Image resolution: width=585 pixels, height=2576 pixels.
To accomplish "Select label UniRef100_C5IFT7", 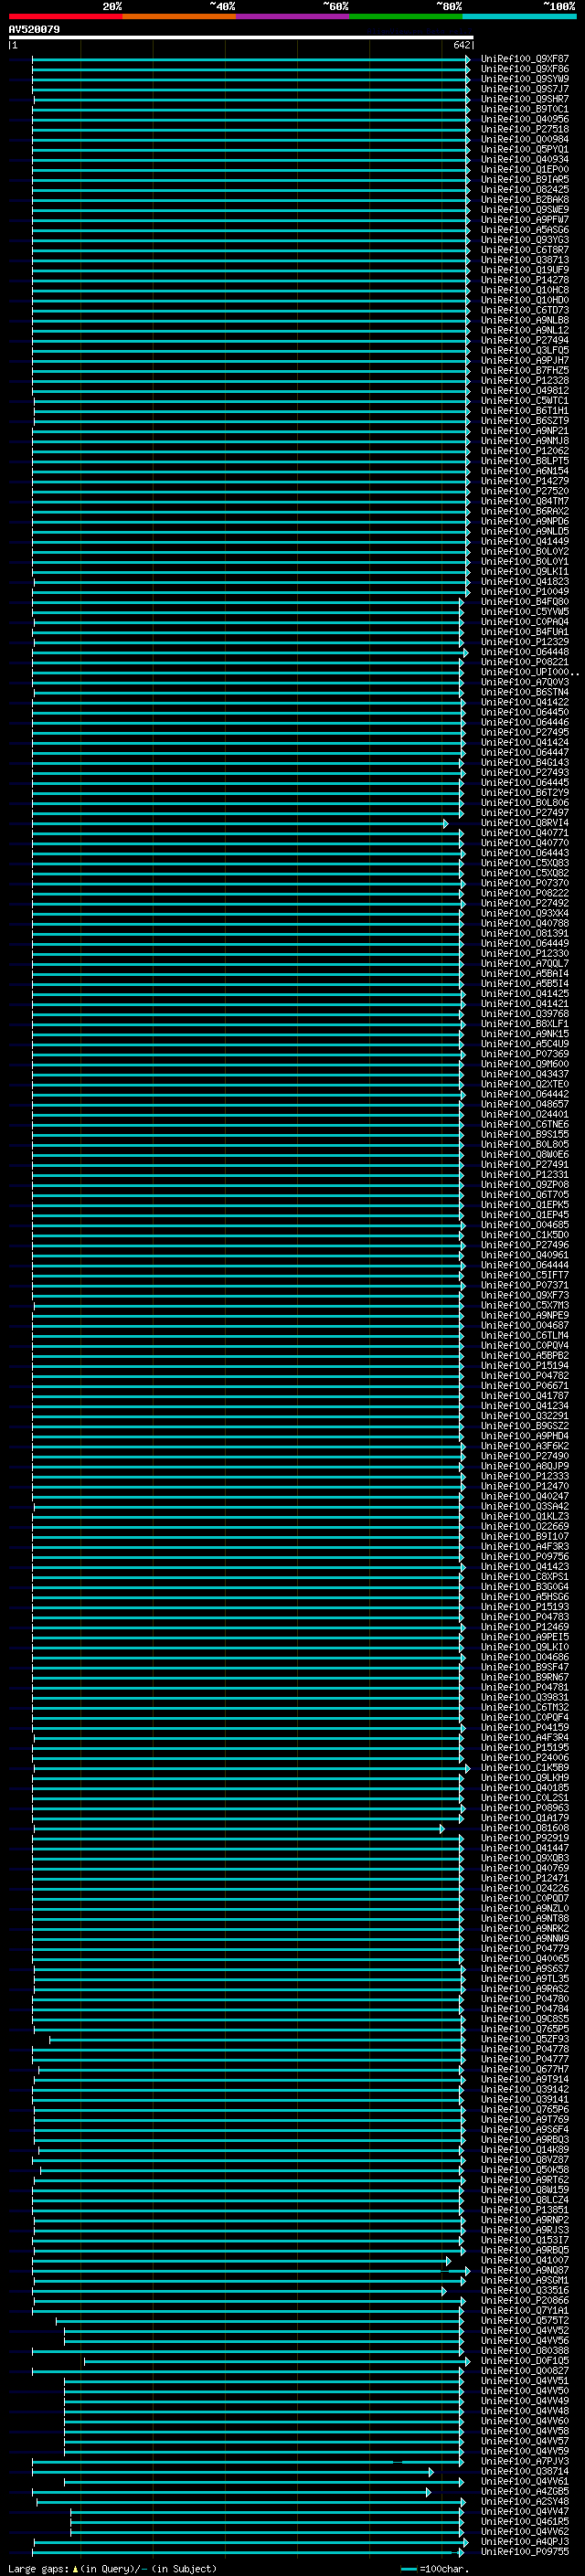I will click(x=525, y=1275).
